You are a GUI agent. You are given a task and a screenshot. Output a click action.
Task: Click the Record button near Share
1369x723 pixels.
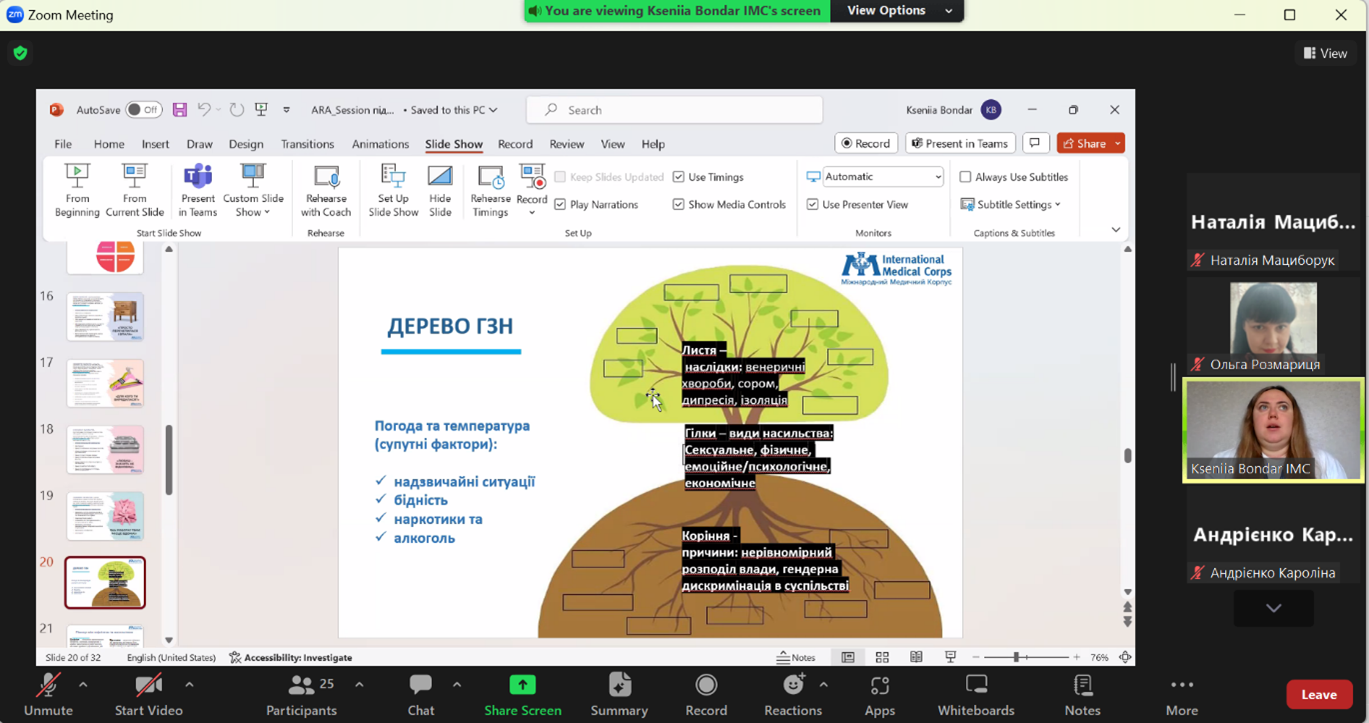[x=866, y=143]
